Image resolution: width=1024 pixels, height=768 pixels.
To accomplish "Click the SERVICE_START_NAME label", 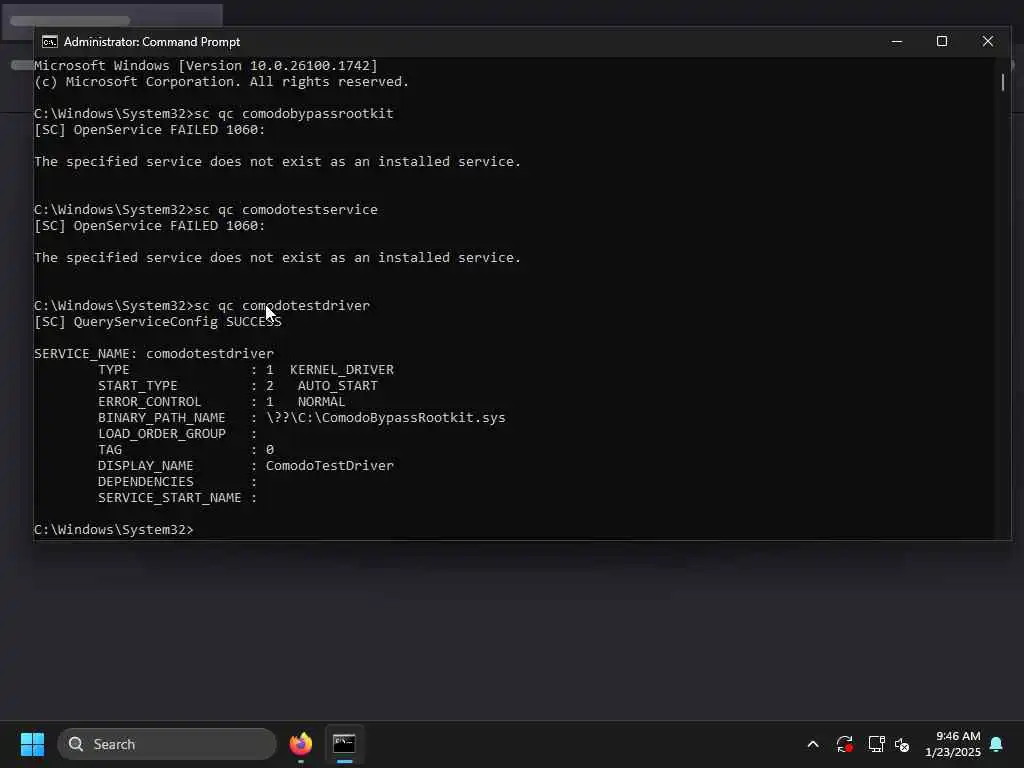I will (x=170, y=498).
